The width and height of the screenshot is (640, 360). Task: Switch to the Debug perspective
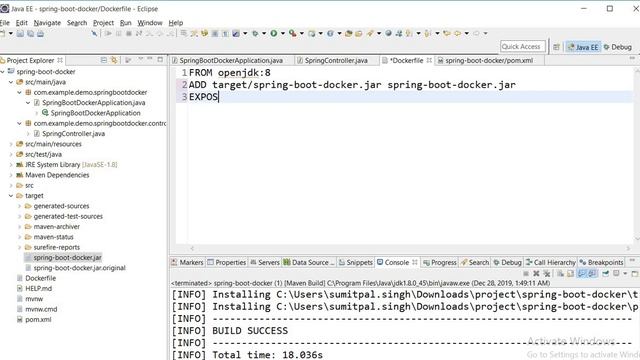(x=618, y=47)
